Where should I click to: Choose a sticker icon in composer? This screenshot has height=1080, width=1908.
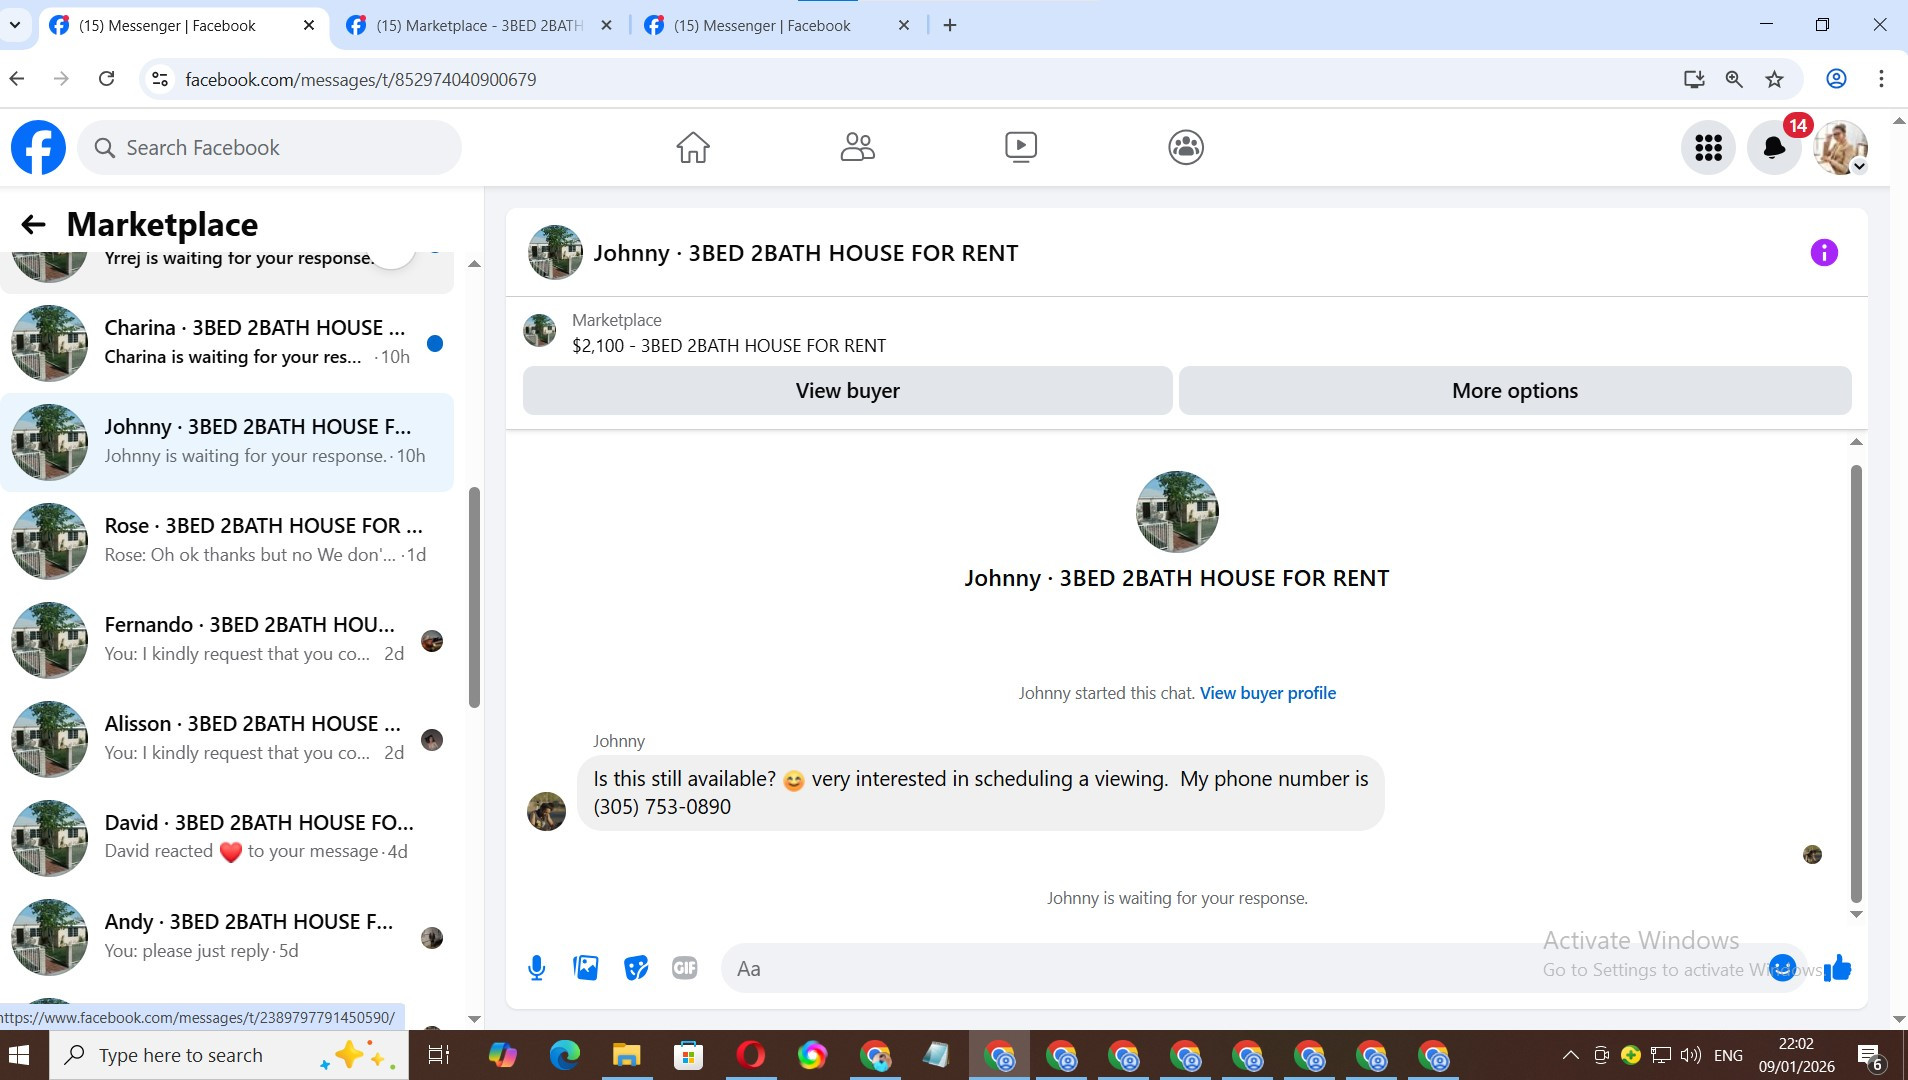pyautogui.click(x=636, y=968)
